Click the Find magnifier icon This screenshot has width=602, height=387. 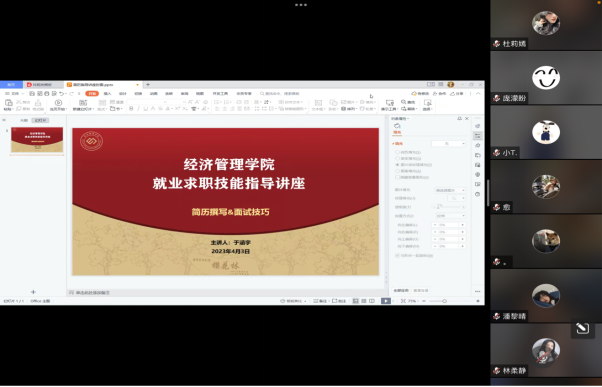(404, 102)
